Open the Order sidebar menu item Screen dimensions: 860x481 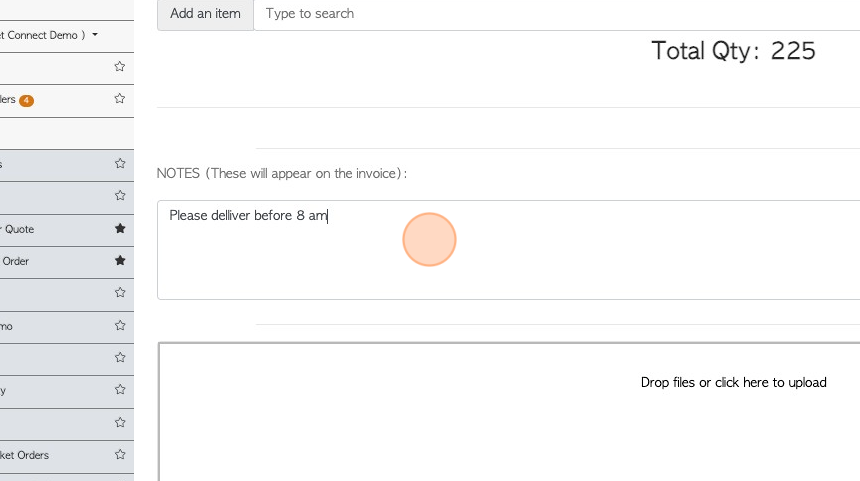coord(15,261)
